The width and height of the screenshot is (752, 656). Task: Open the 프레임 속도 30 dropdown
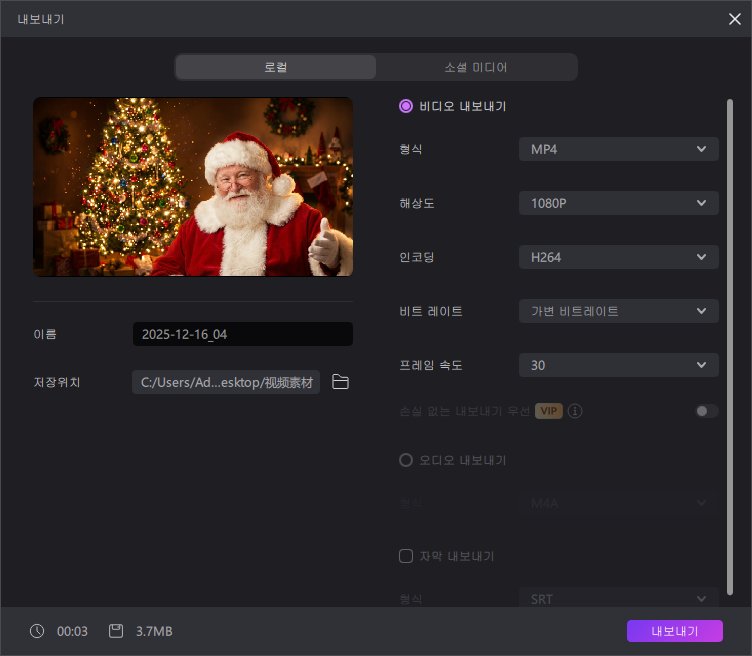[x=618, y=365]
